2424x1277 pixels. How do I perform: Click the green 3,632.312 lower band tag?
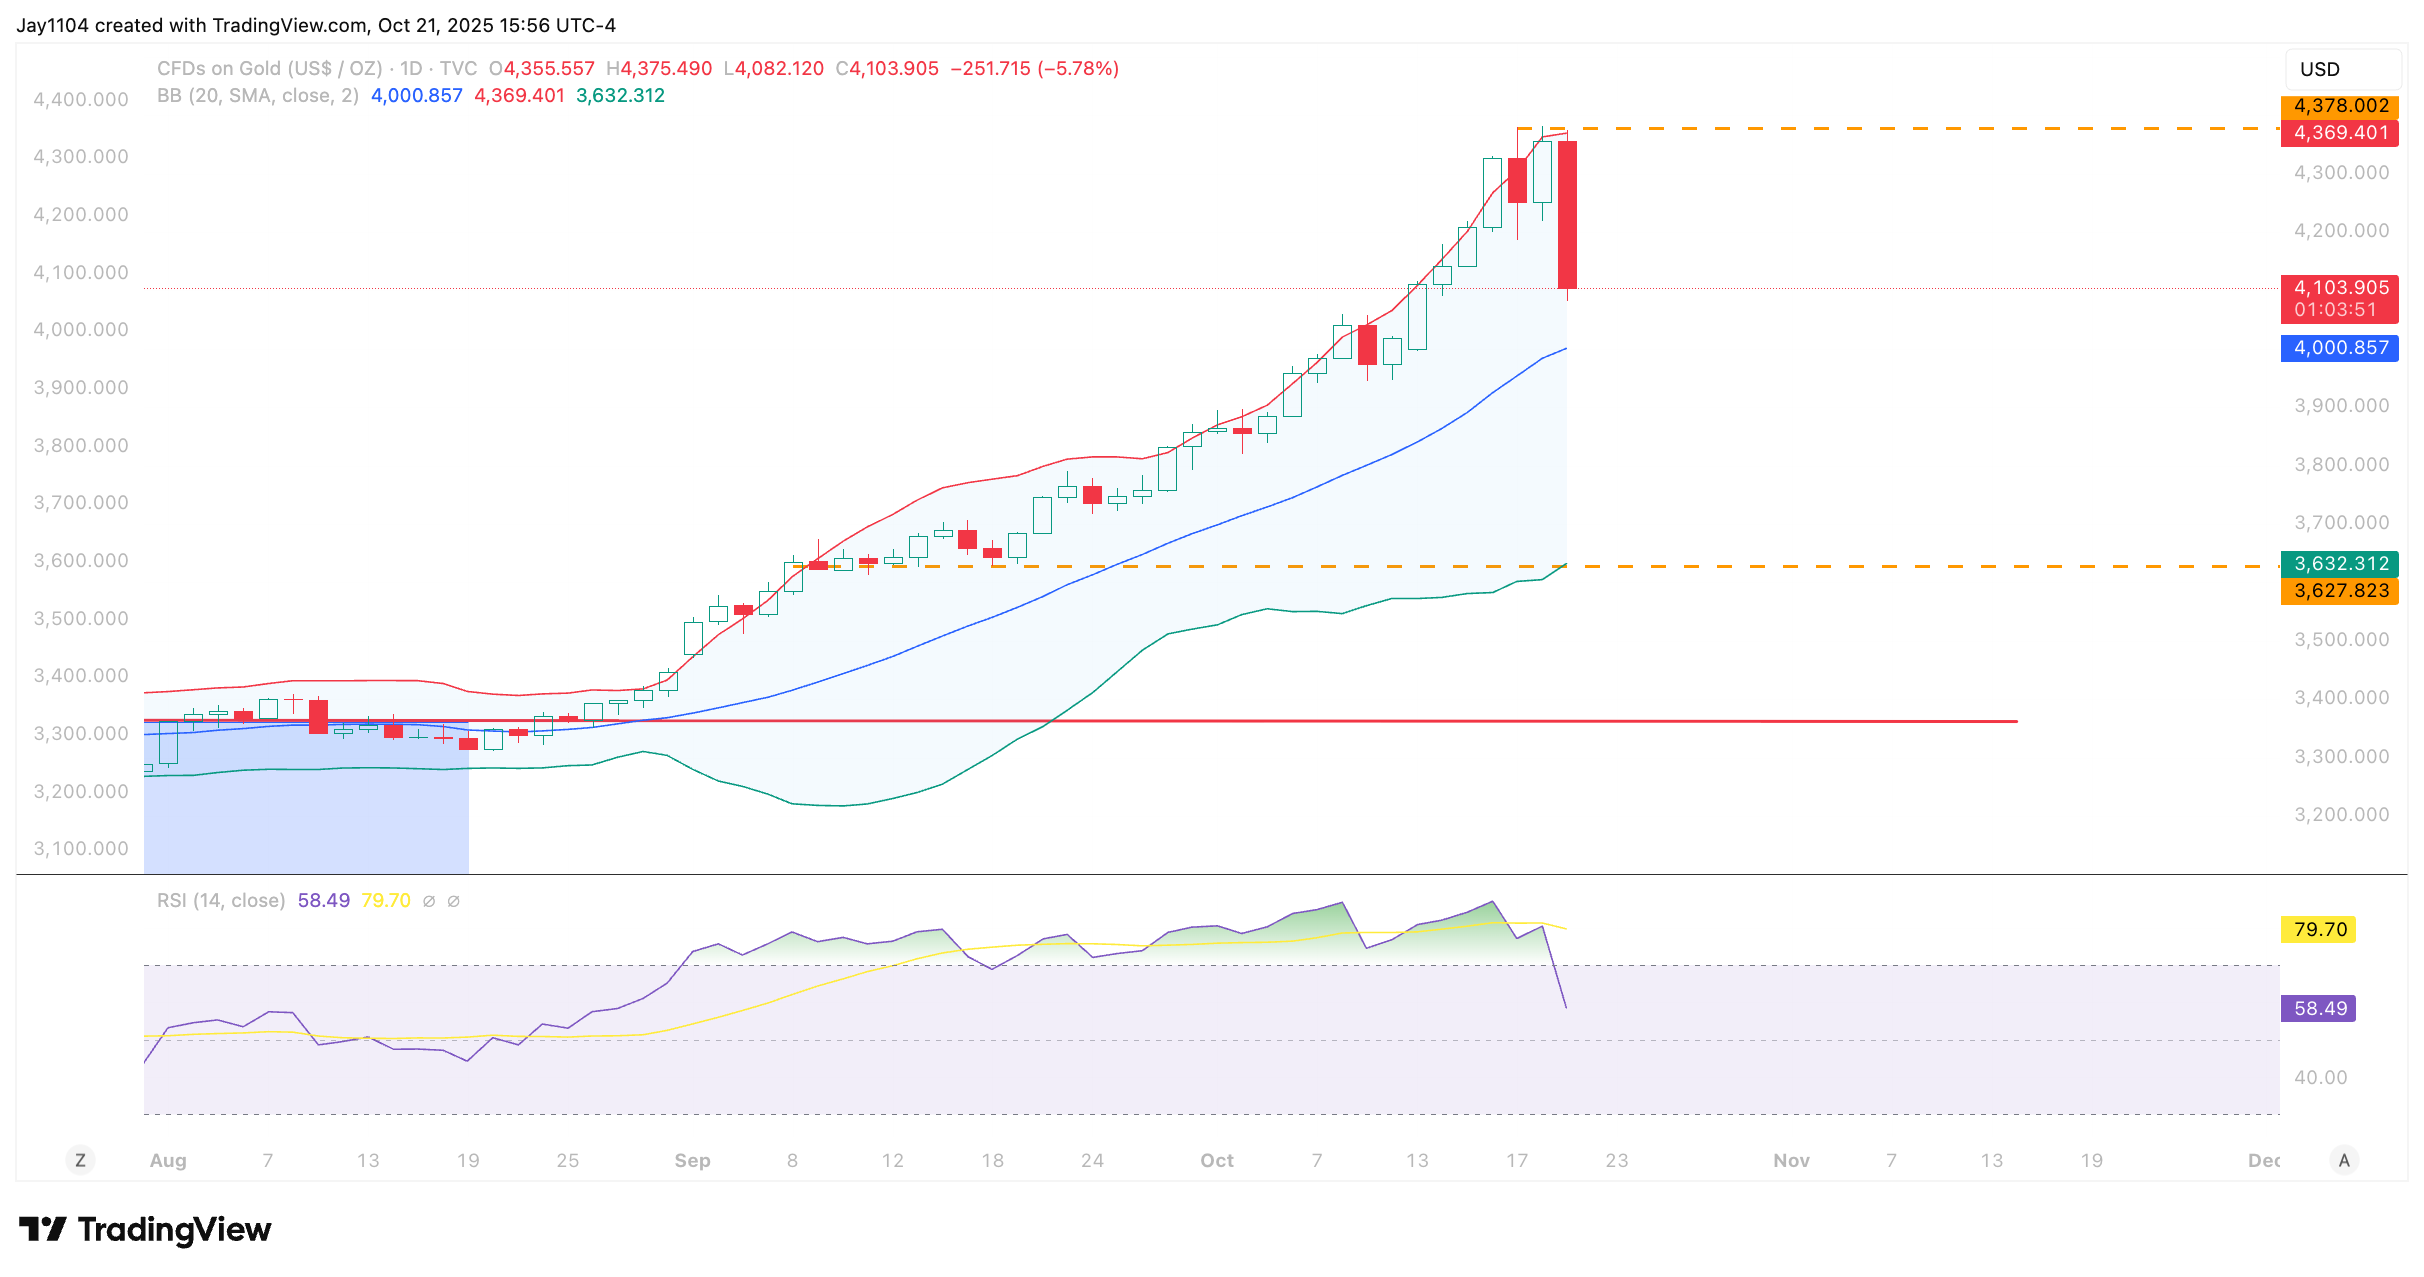click(x=2340, y=563)
